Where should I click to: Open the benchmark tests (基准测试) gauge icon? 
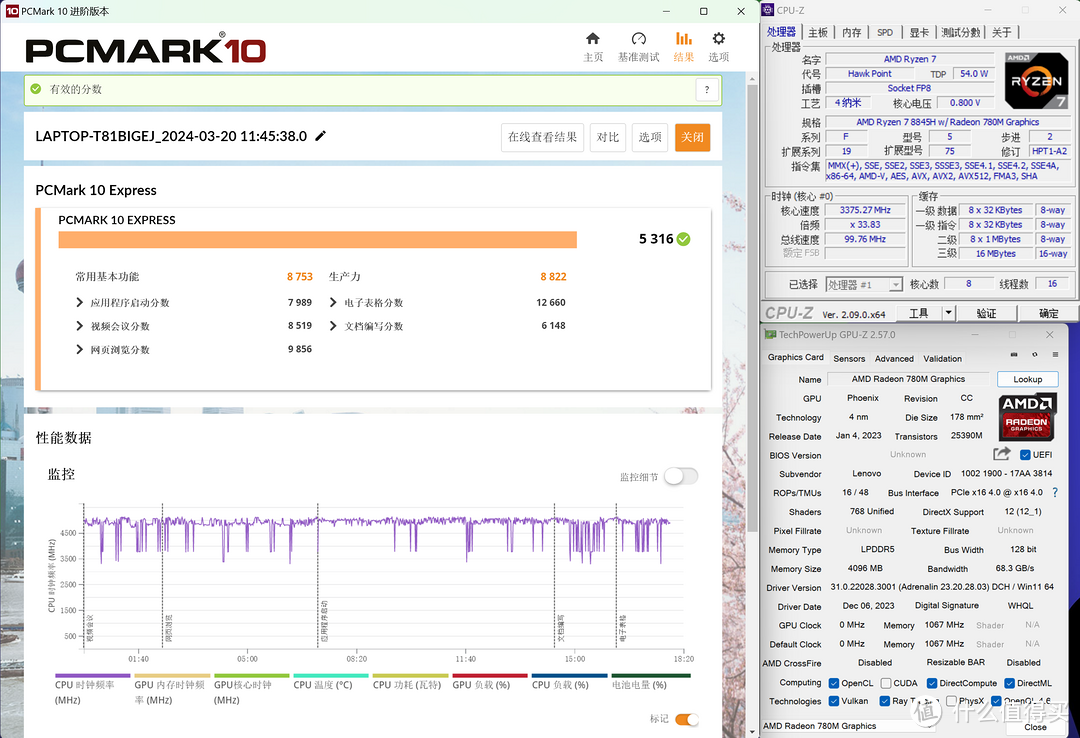[638, 39]
